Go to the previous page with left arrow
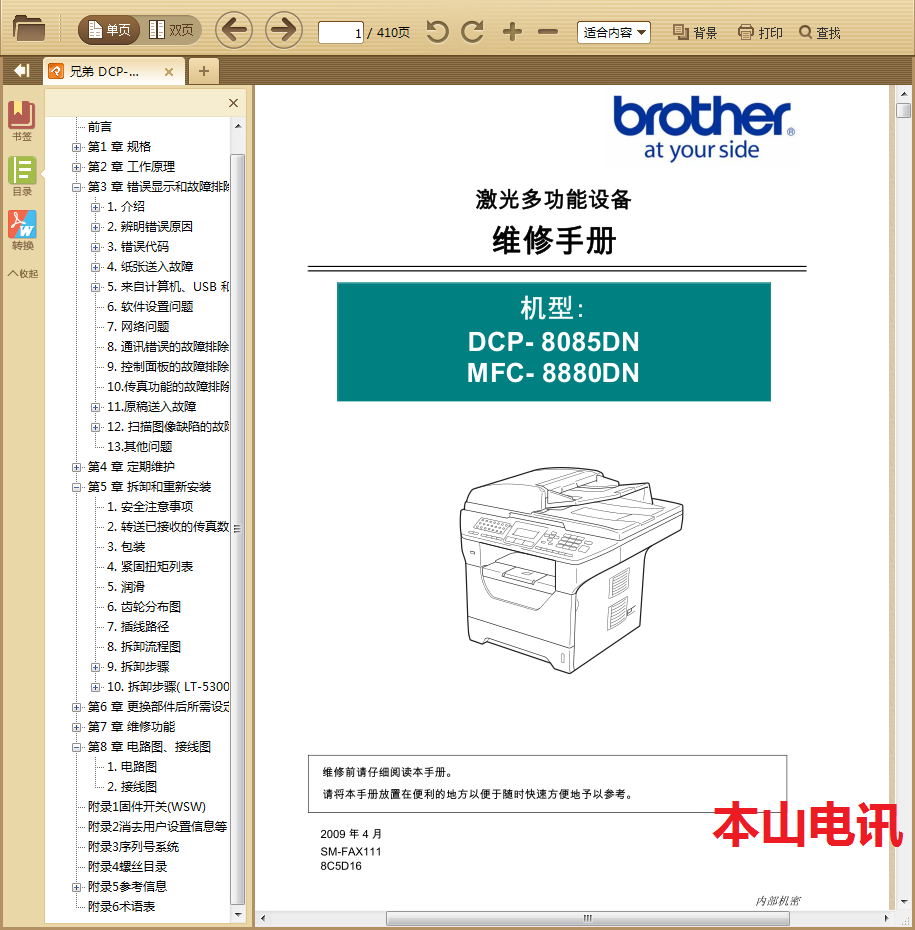Image resolution: width=915 pixels, height=930 pixels. [234, 30]
